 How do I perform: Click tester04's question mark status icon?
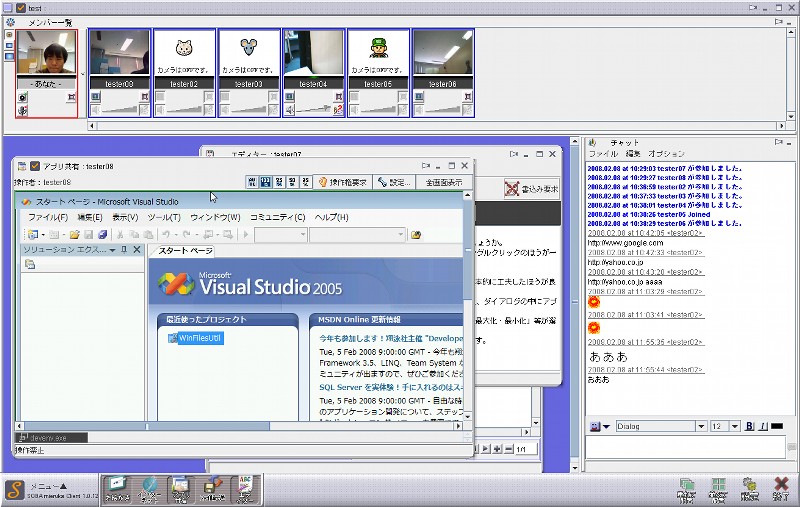(338, 110)
